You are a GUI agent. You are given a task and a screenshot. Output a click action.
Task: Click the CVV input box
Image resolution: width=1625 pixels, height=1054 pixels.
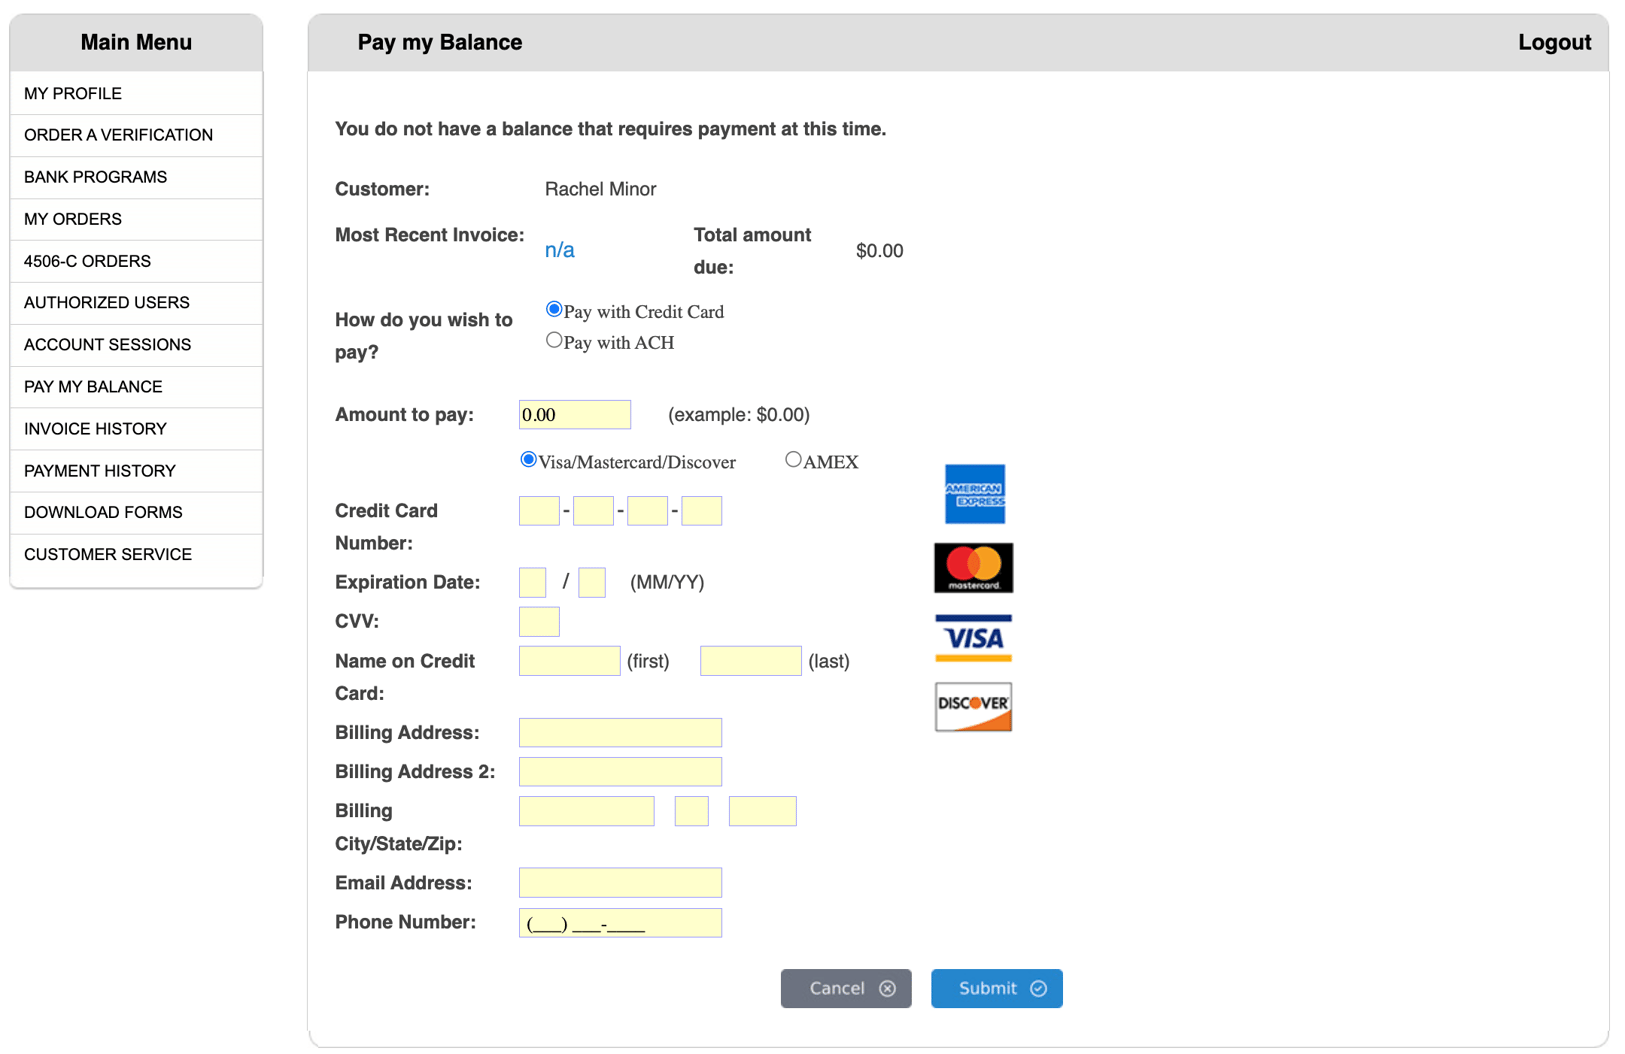tap(538, 621)
